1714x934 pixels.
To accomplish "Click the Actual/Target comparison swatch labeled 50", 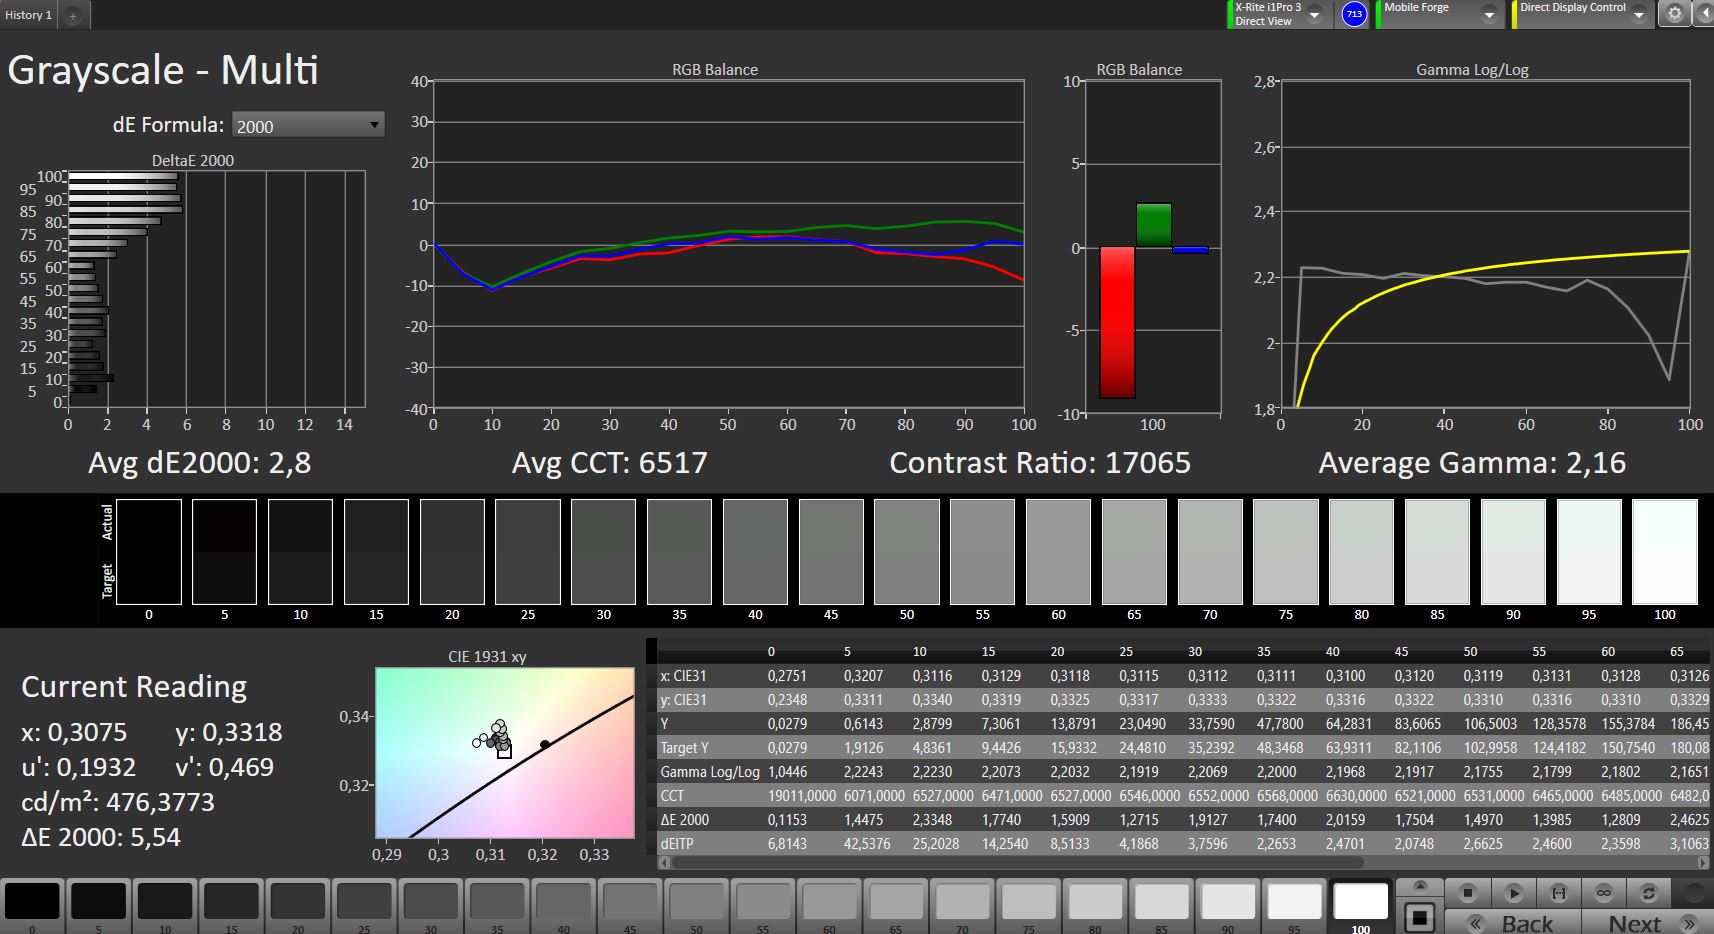I will click(907, 552).
